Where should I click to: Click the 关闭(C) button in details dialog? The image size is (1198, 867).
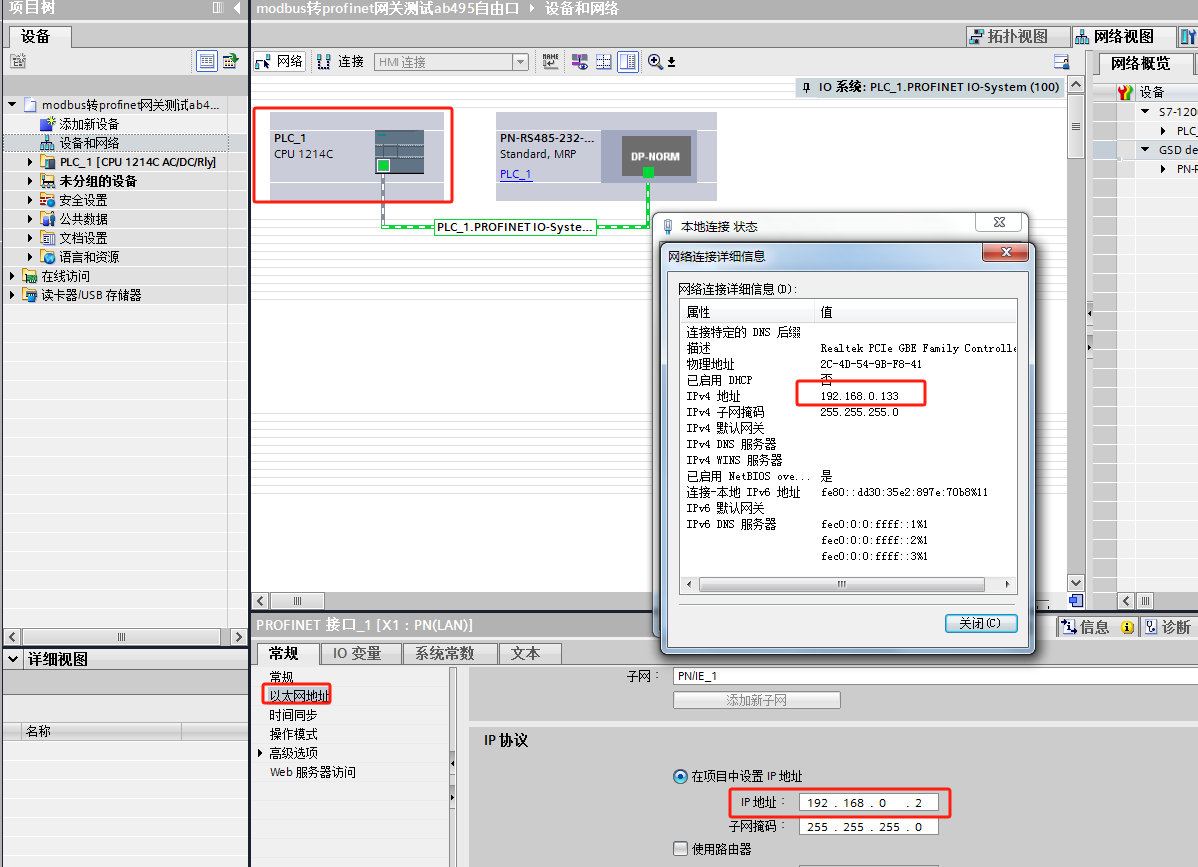[x=981, y=623]
